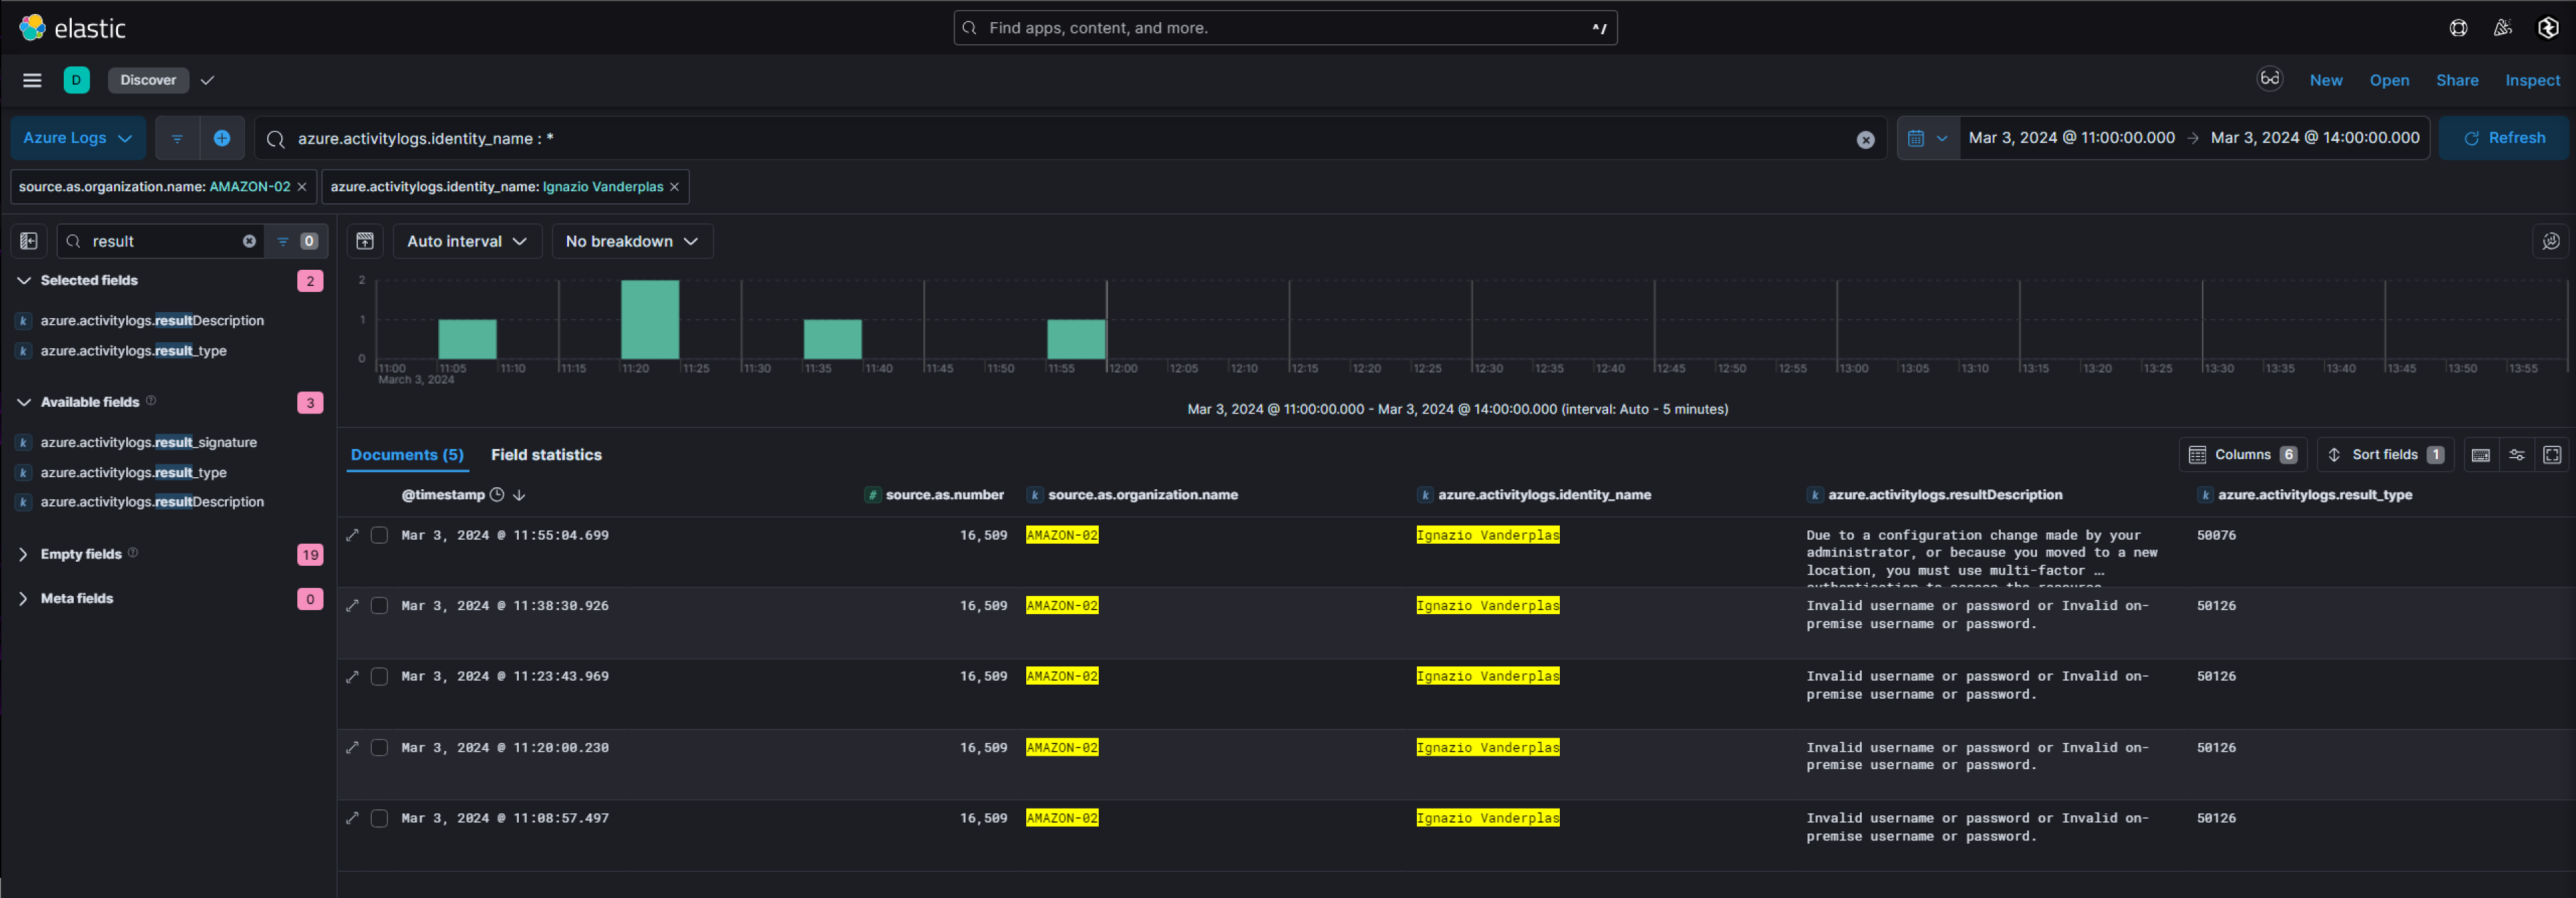Open the main navigation hamburger menu
This screenshot has height=898, width=2576.
click(32, 80)
